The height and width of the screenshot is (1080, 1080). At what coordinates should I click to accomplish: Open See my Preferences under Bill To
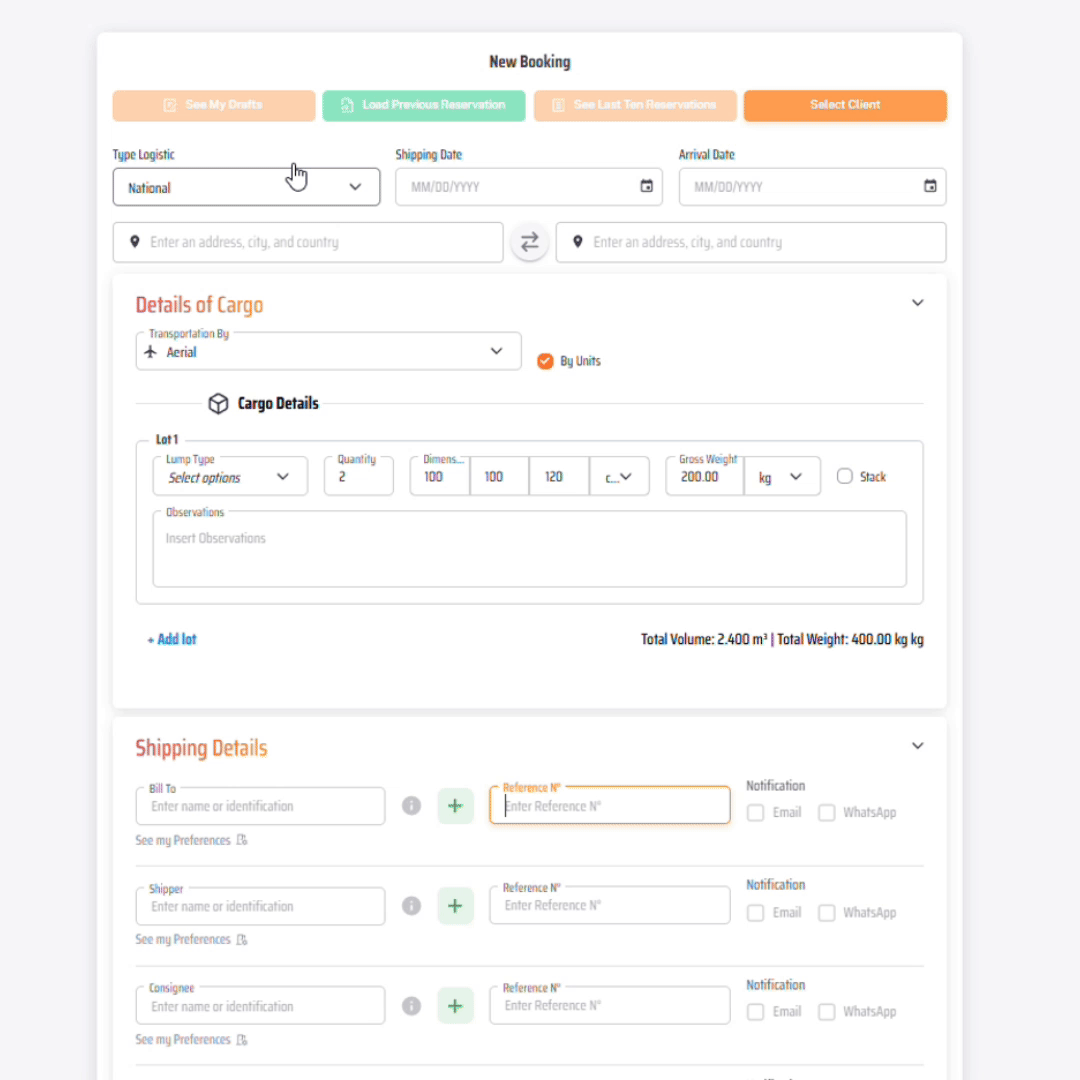pos(183,840)
